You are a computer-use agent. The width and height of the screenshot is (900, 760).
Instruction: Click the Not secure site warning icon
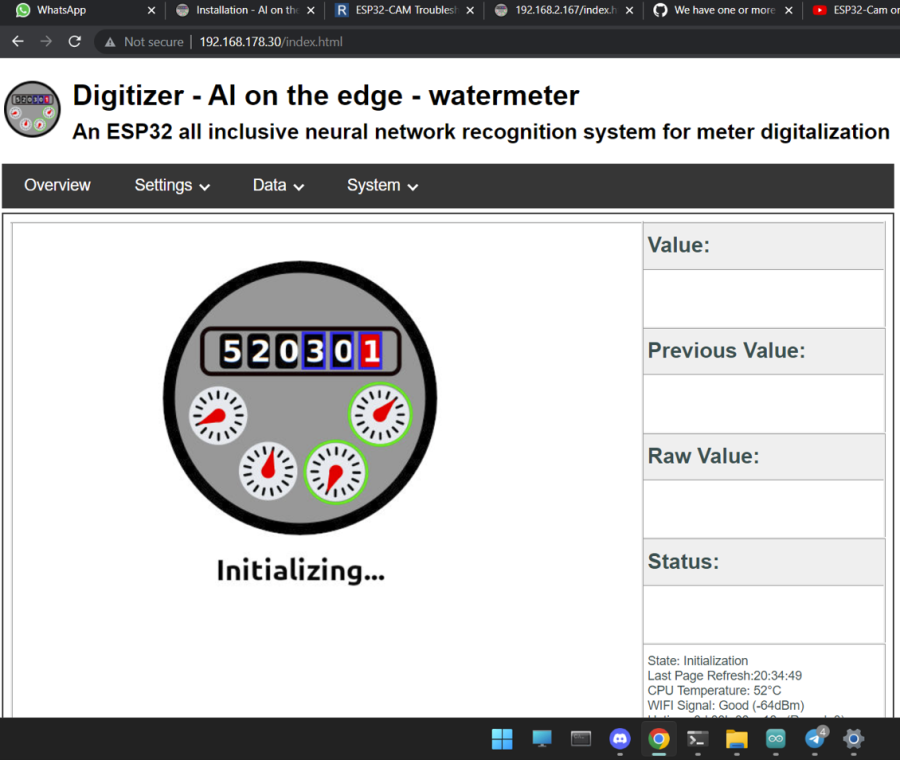pos(110,42)
